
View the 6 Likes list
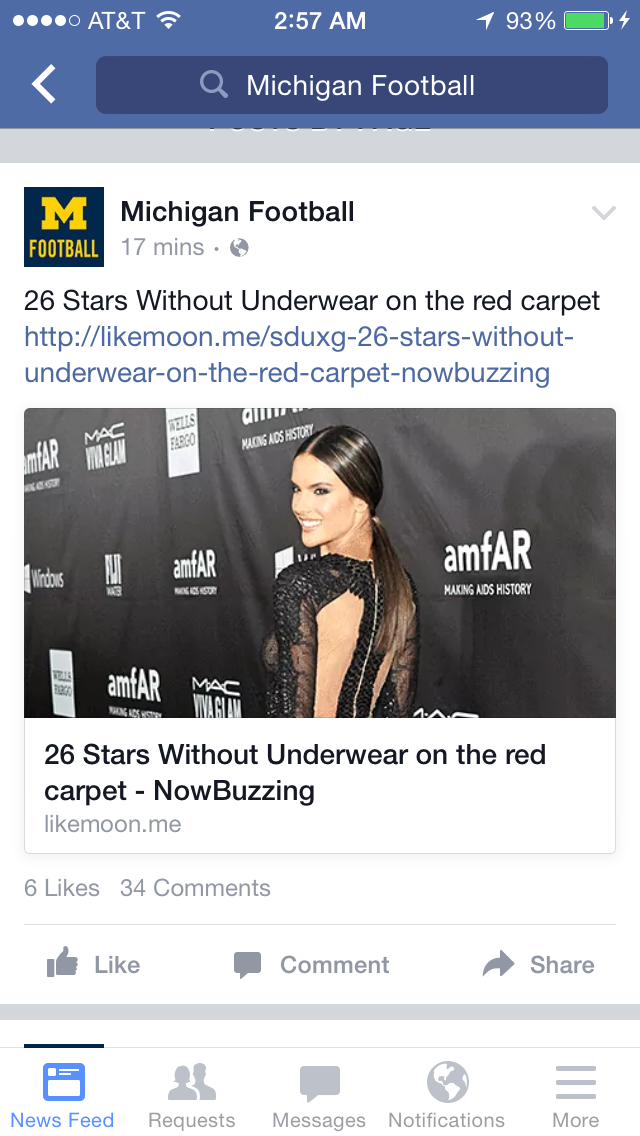(x=62, y=888)
